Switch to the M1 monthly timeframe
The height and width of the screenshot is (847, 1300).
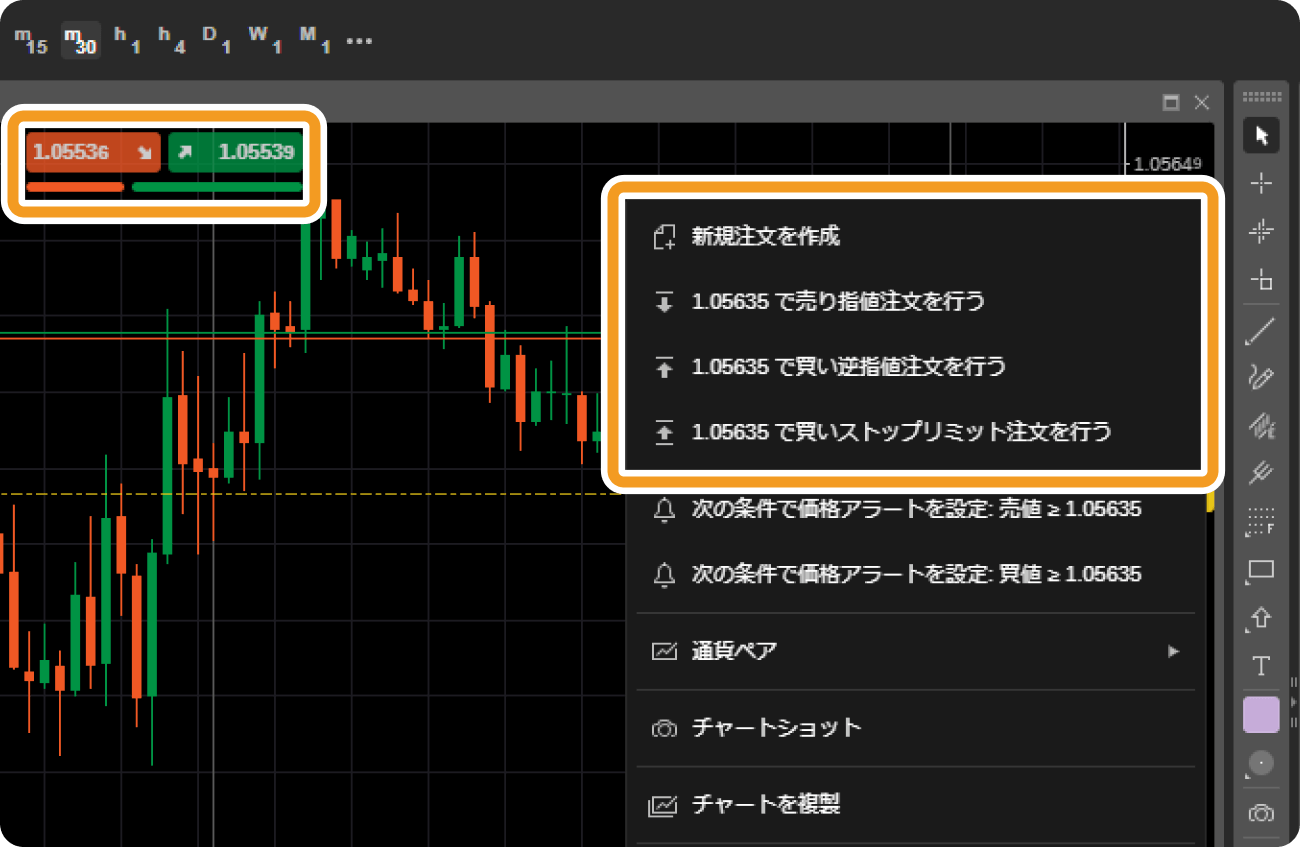[x=314, y=40]
